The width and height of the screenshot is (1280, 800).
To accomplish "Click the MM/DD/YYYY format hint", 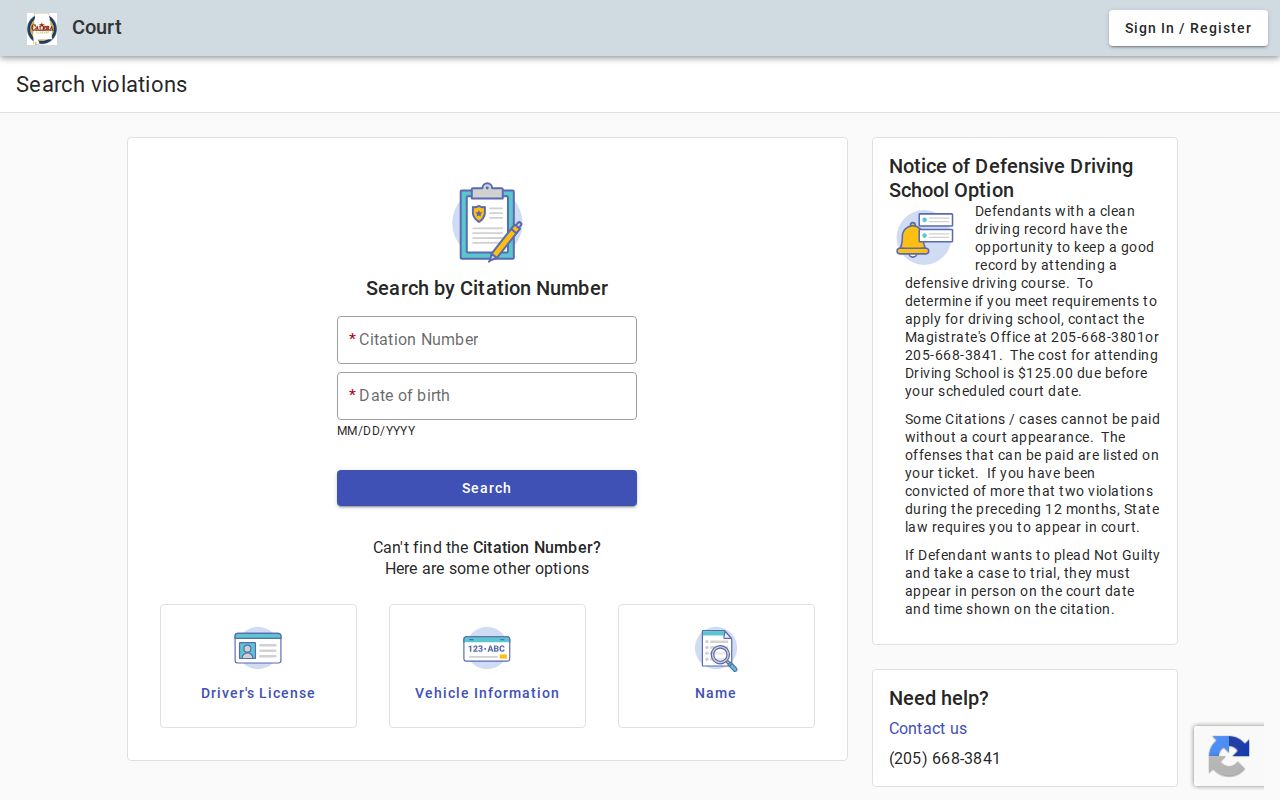I will point(376,431).
